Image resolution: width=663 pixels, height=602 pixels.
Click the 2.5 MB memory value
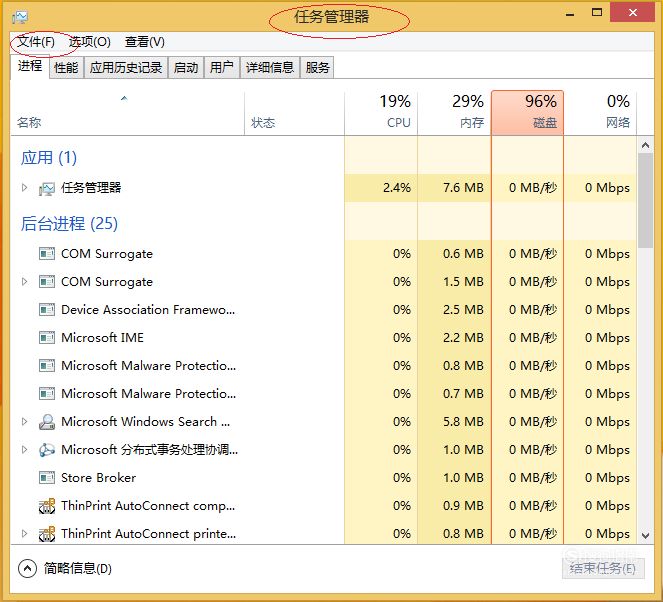(463, 310)
